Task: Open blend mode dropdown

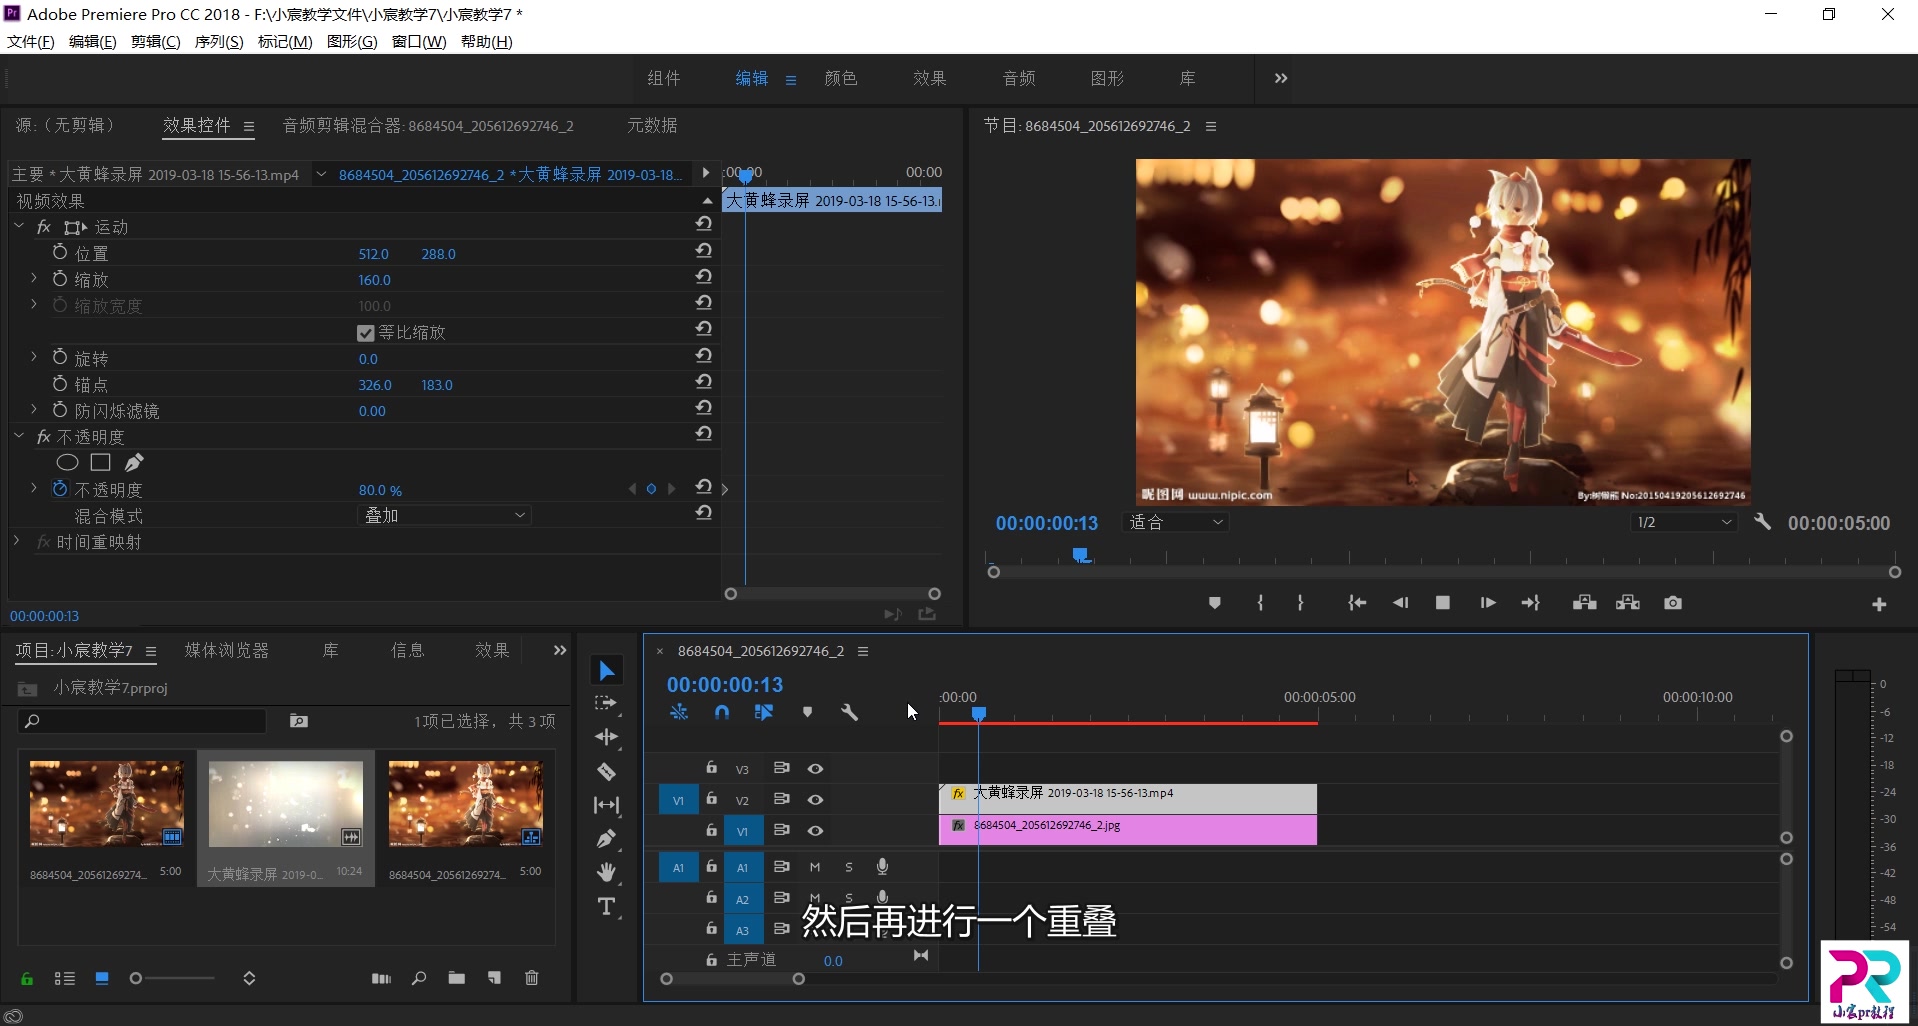Action: (444, 515)
